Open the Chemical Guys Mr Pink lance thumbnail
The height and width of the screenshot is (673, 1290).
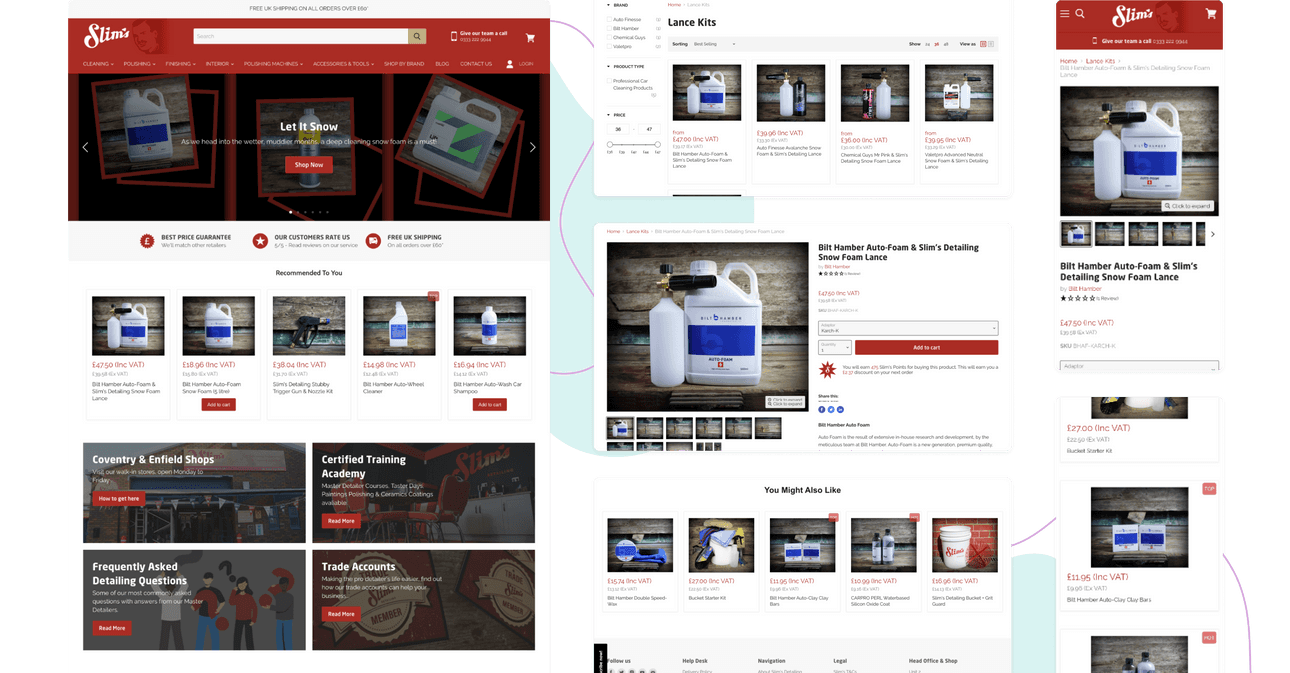(875, 93)
